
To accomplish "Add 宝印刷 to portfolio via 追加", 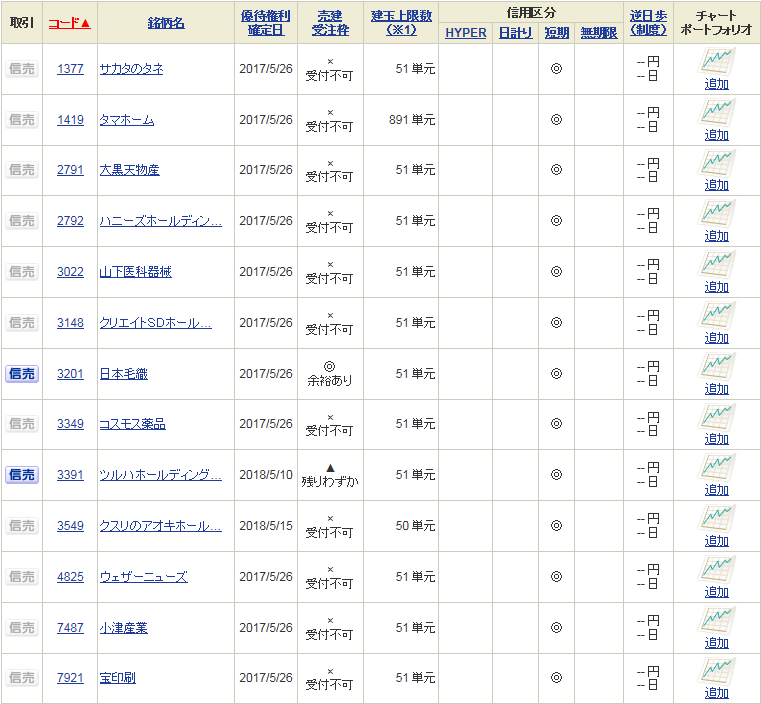I will coord(717,693).
